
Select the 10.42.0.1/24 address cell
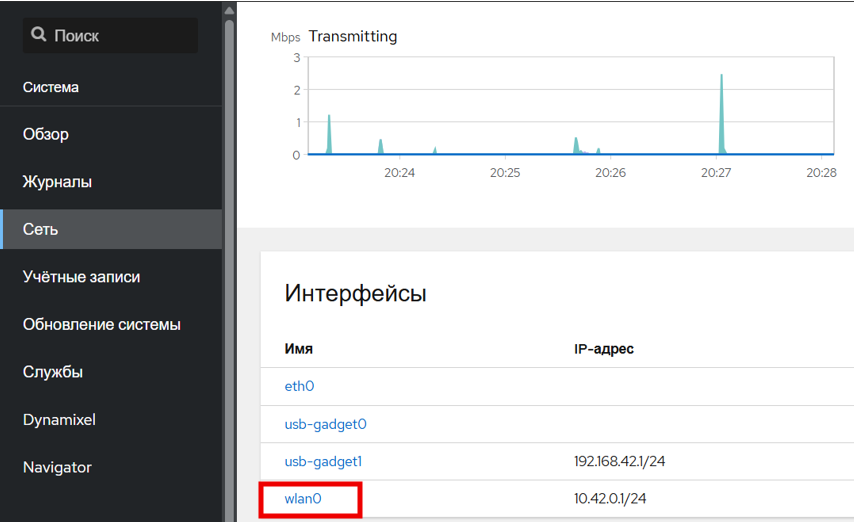(609, 498)
